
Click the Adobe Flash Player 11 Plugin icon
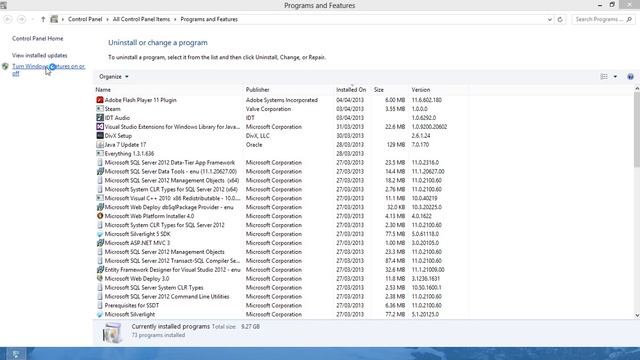100,100
